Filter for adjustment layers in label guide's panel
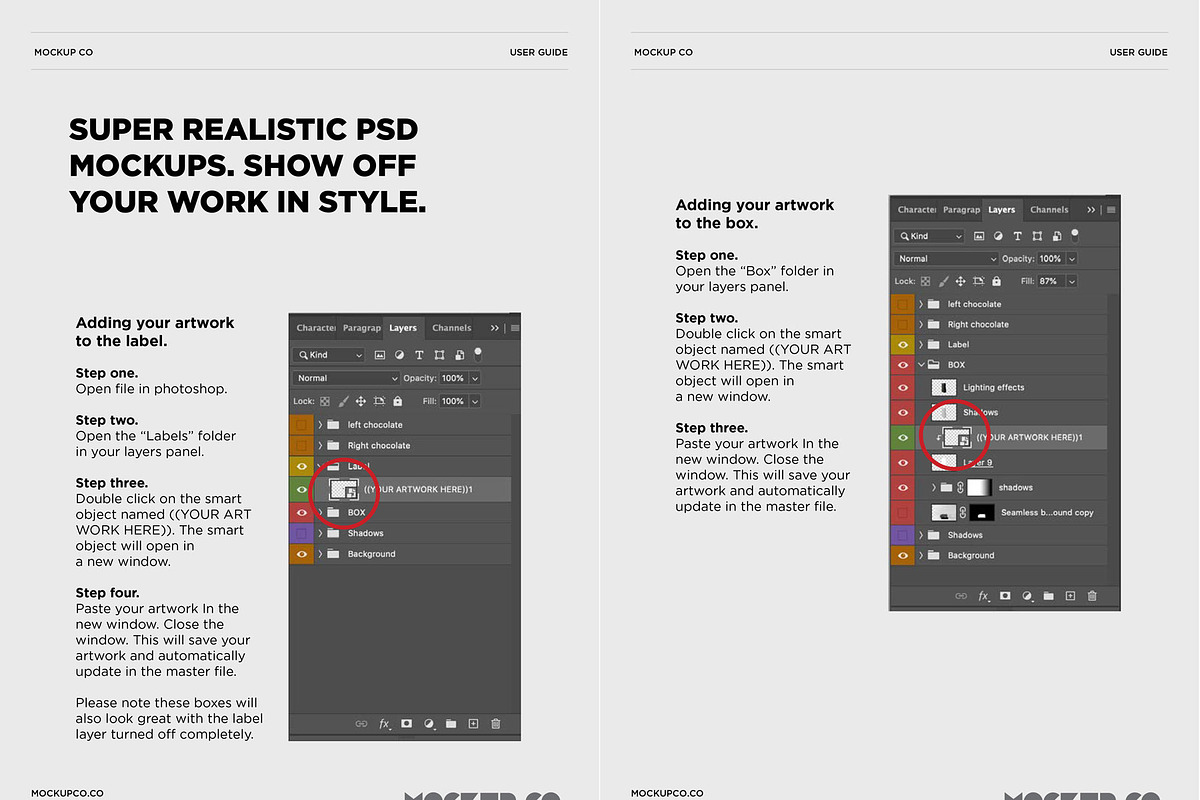Viewport: 1200px width, 800px height. [x=400, y=355]
